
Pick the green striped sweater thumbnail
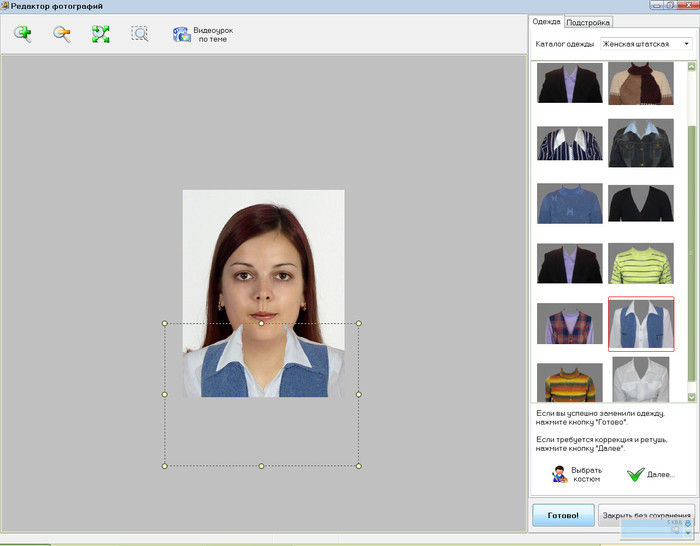point(641,263)
